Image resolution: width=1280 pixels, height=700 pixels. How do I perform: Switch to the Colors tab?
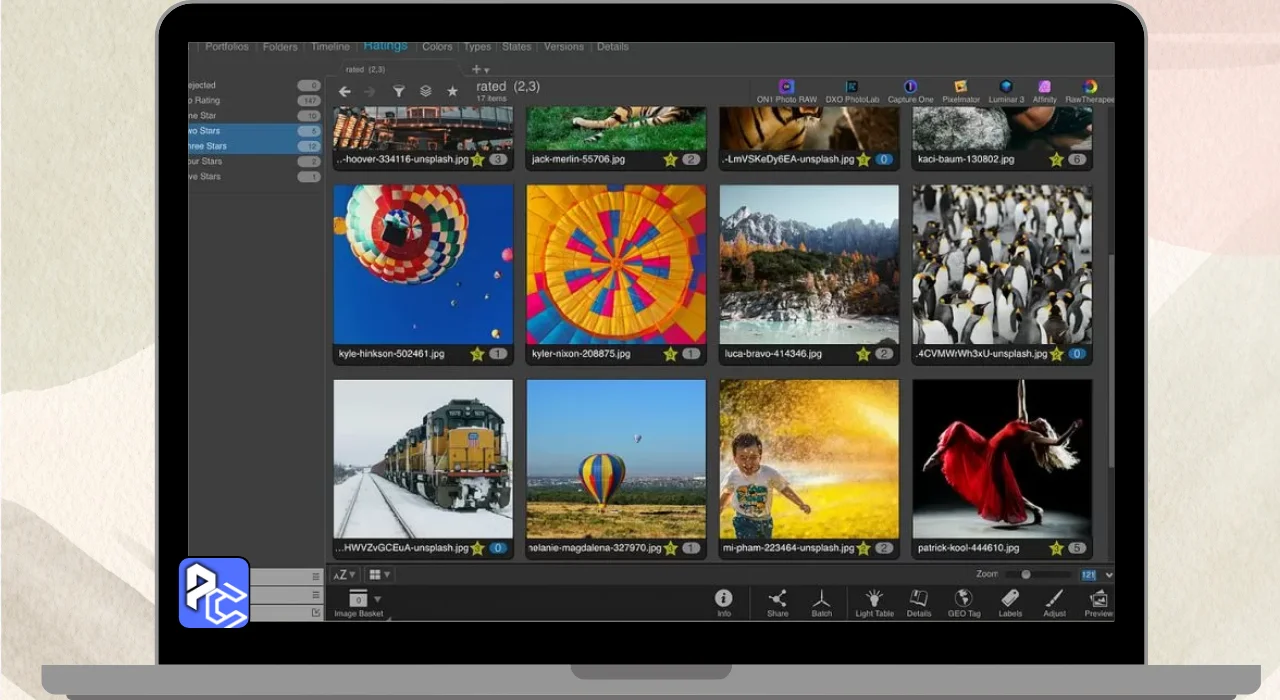(x=437, y=47)
